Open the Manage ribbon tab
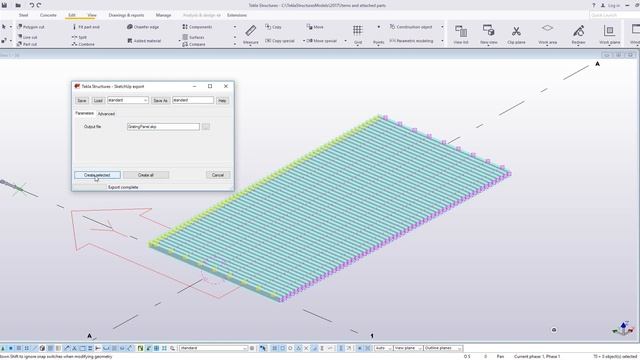The width and height of the screenshot is (640, 360). click(163, 15)
